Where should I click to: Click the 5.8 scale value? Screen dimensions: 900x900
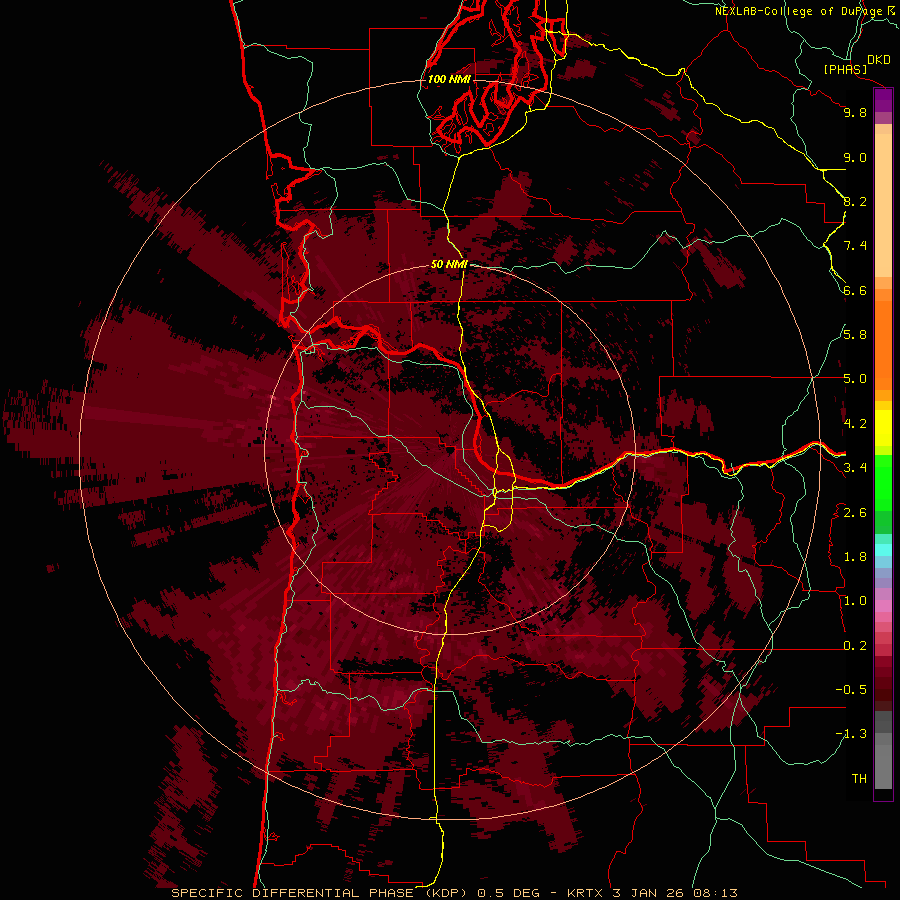[855, 335]
